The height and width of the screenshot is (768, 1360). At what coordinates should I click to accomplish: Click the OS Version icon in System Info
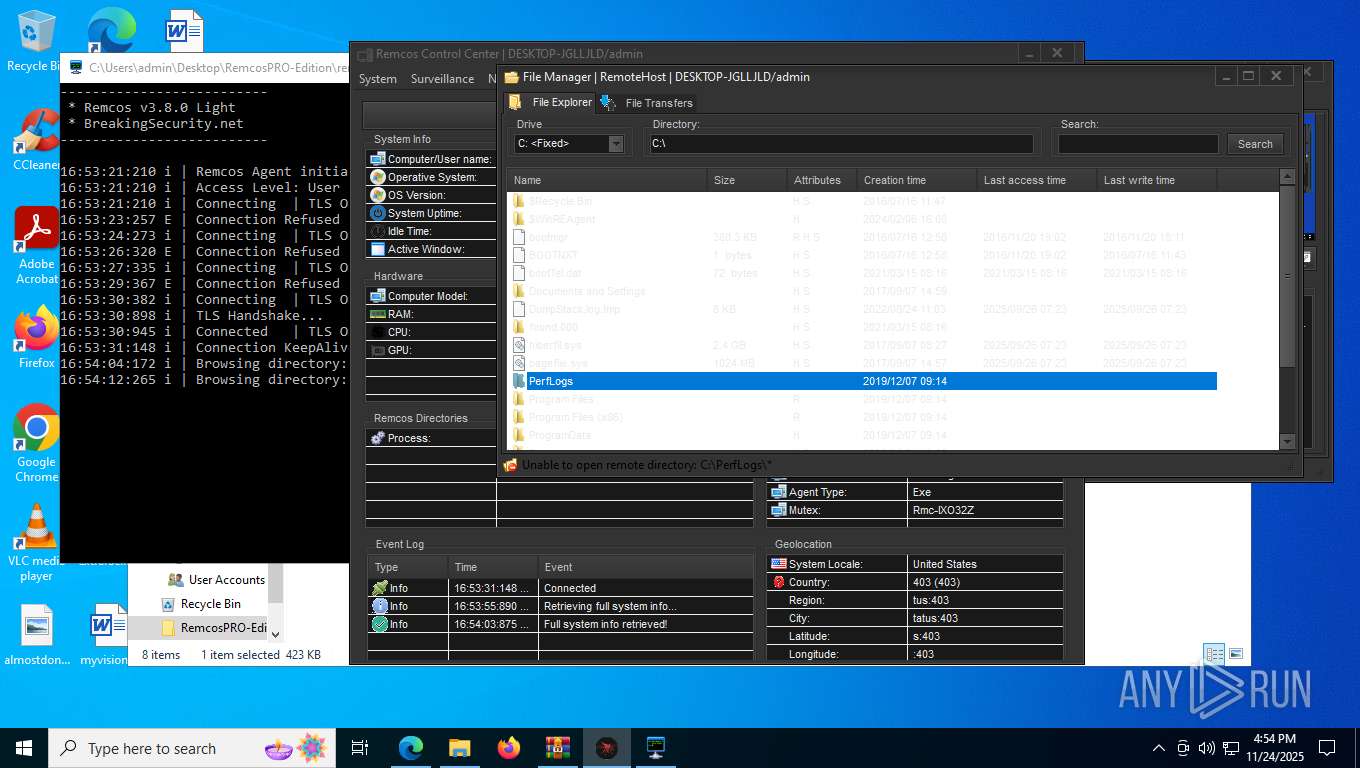tap(378, 195)
